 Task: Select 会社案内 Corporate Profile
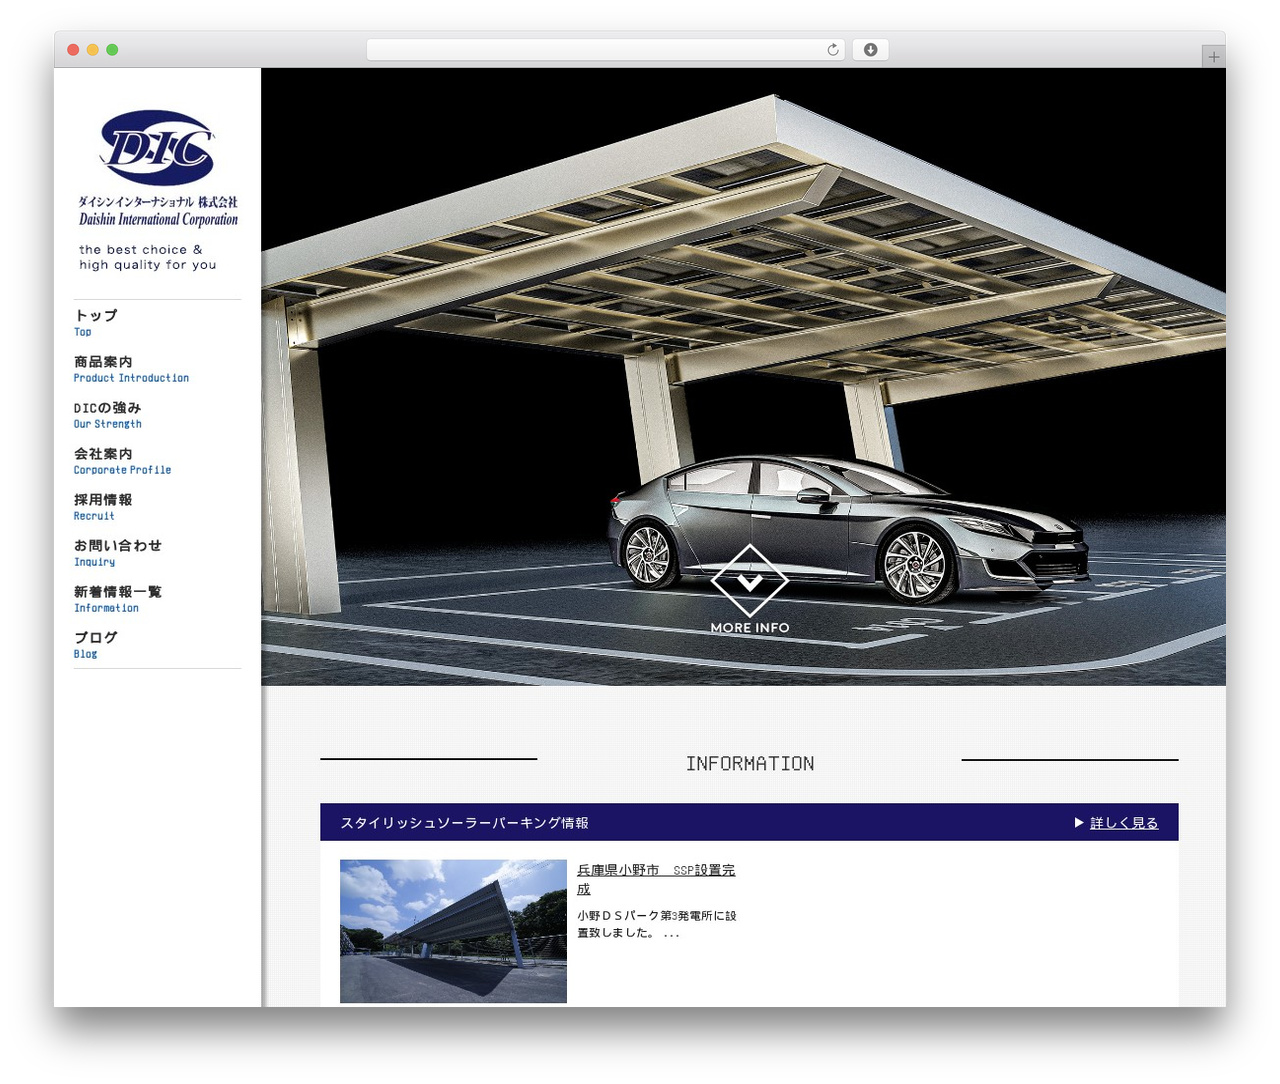coord(122,461)
